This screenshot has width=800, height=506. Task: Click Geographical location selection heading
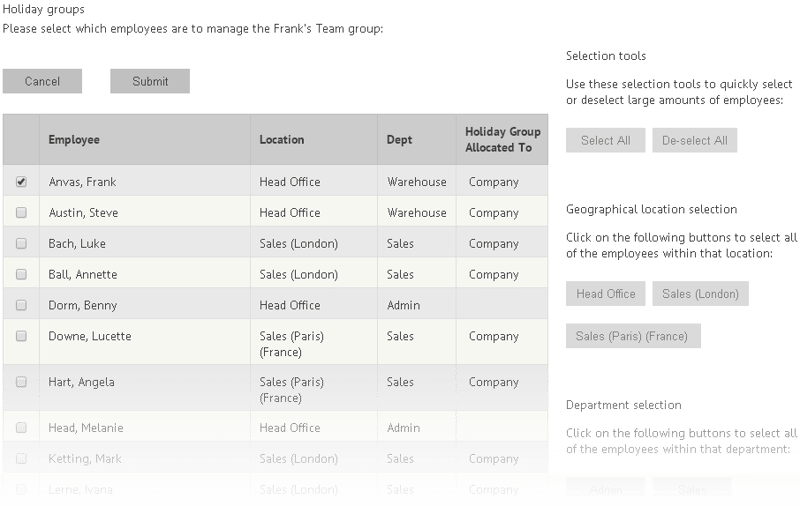click(651, 209)
